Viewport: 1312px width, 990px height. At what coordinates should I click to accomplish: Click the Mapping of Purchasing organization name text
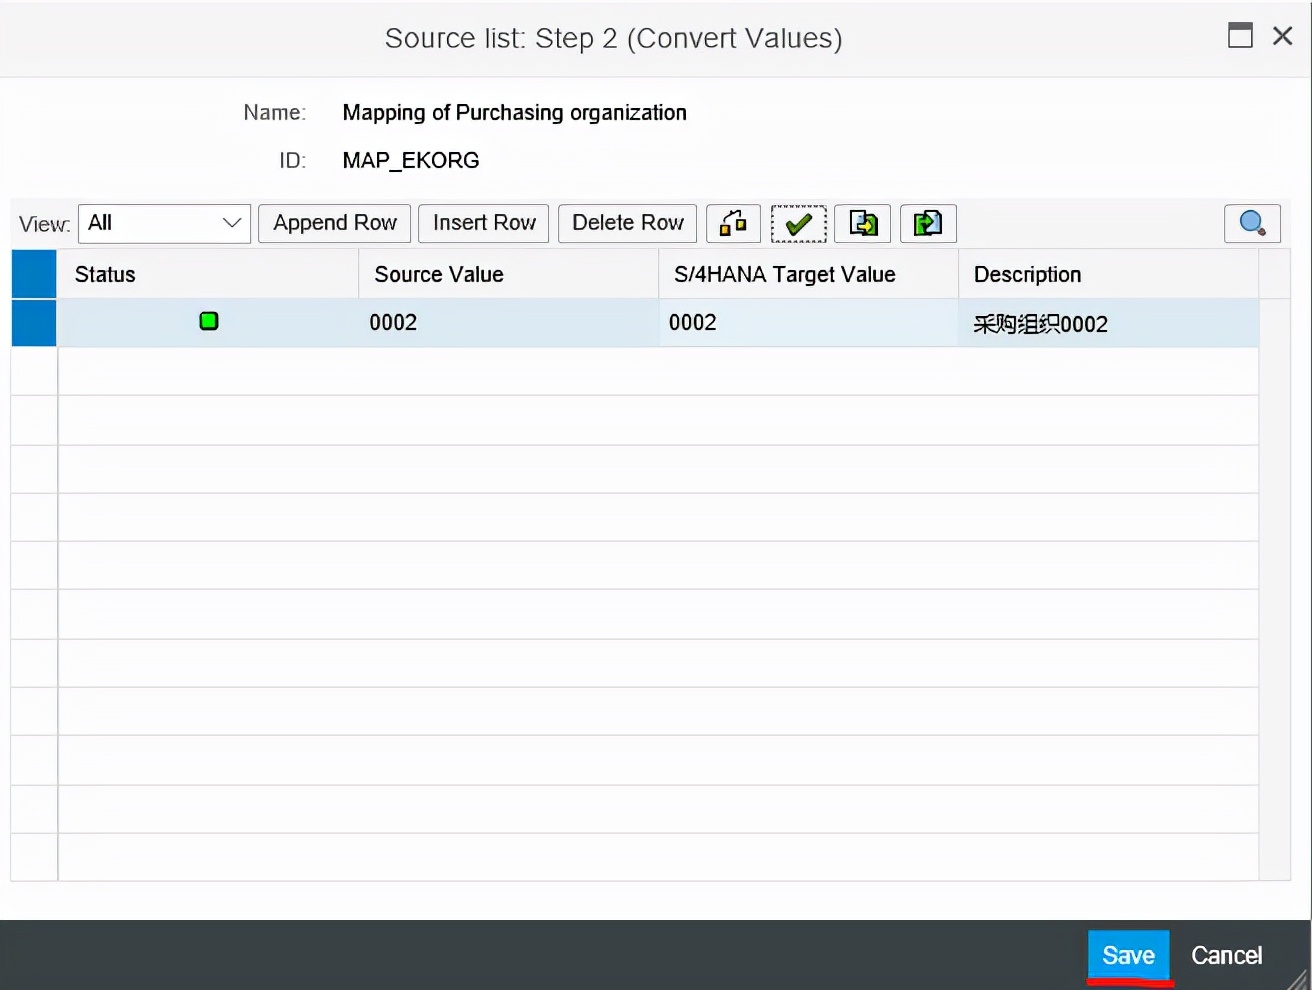pyautogui.click(x=514, y=113)
